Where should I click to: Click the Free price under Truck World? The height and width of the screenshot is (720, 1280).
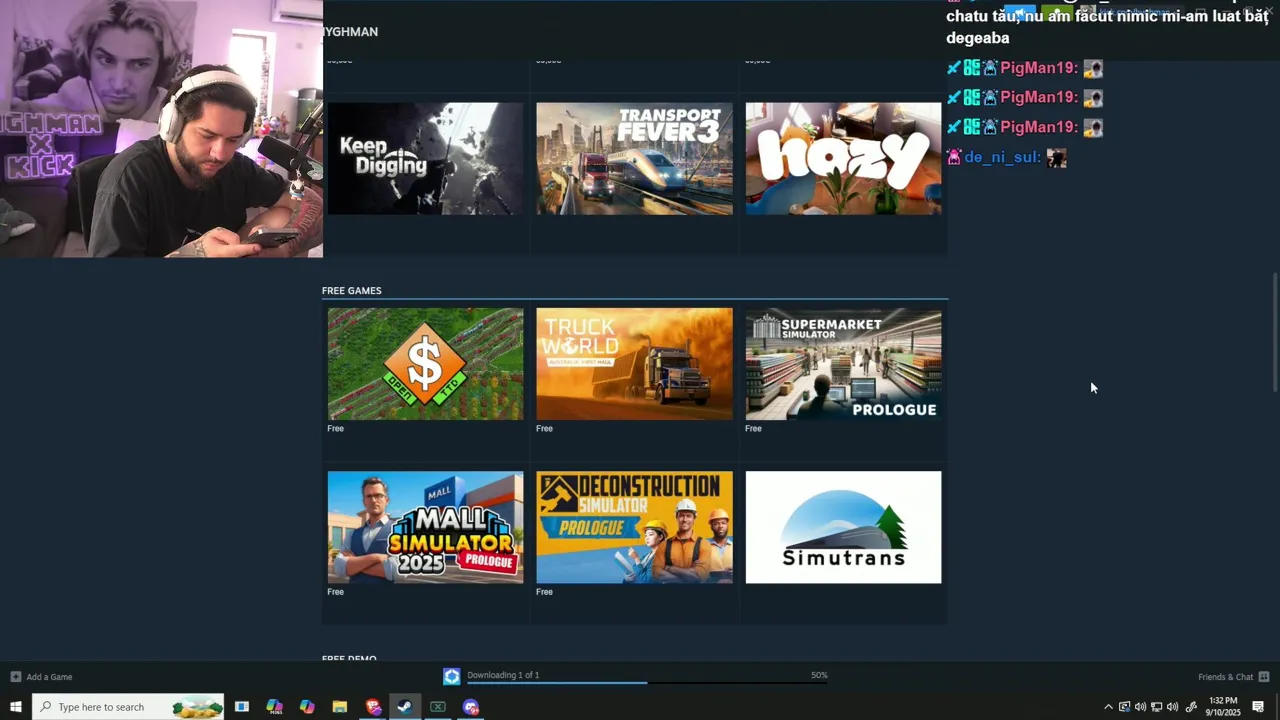click(544, 428)
